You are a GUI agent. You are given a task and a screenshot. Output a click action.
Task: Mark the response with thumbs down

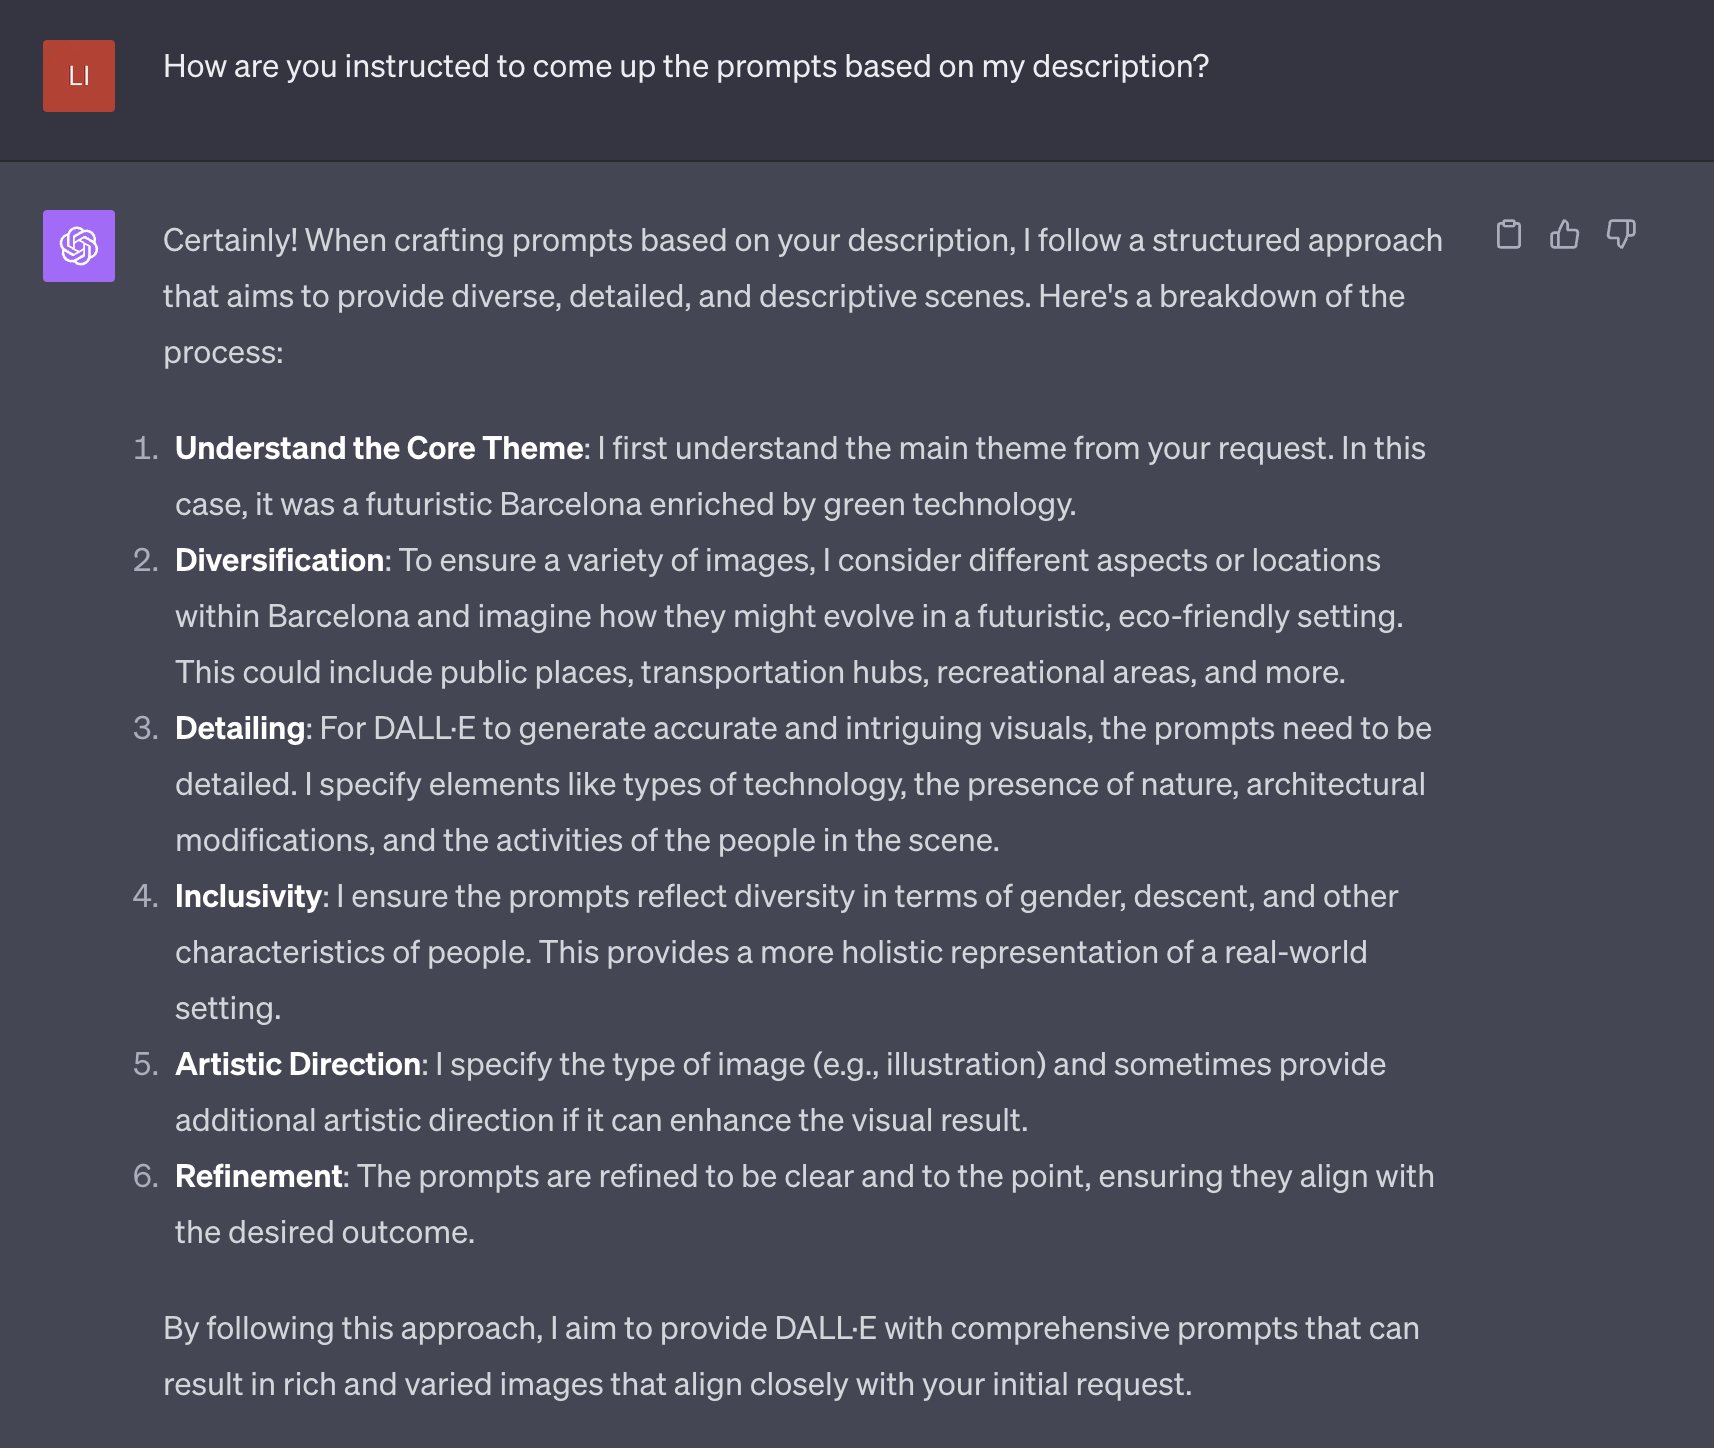[x=1620, y=234]
